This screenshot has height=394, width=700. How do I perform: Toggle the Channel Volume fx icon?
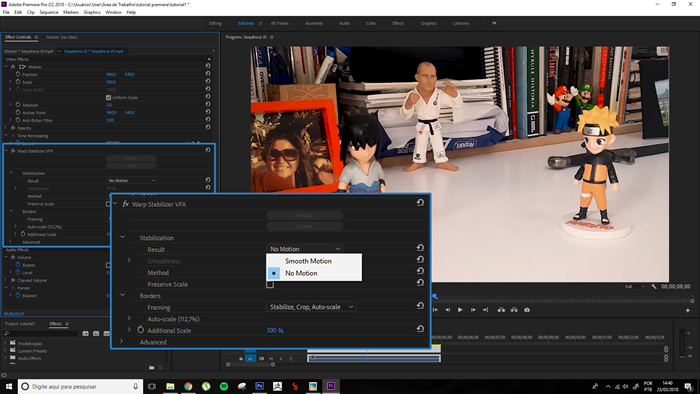13,280
